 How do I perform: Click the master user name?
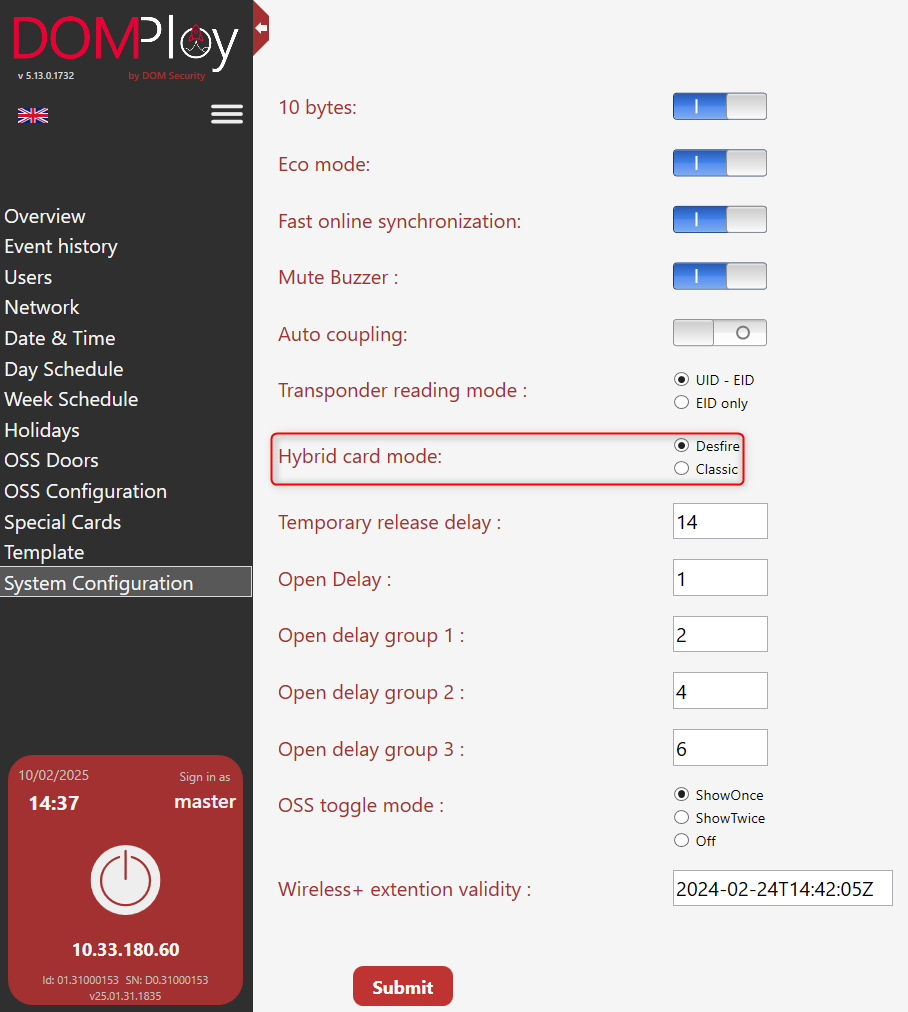205,802
